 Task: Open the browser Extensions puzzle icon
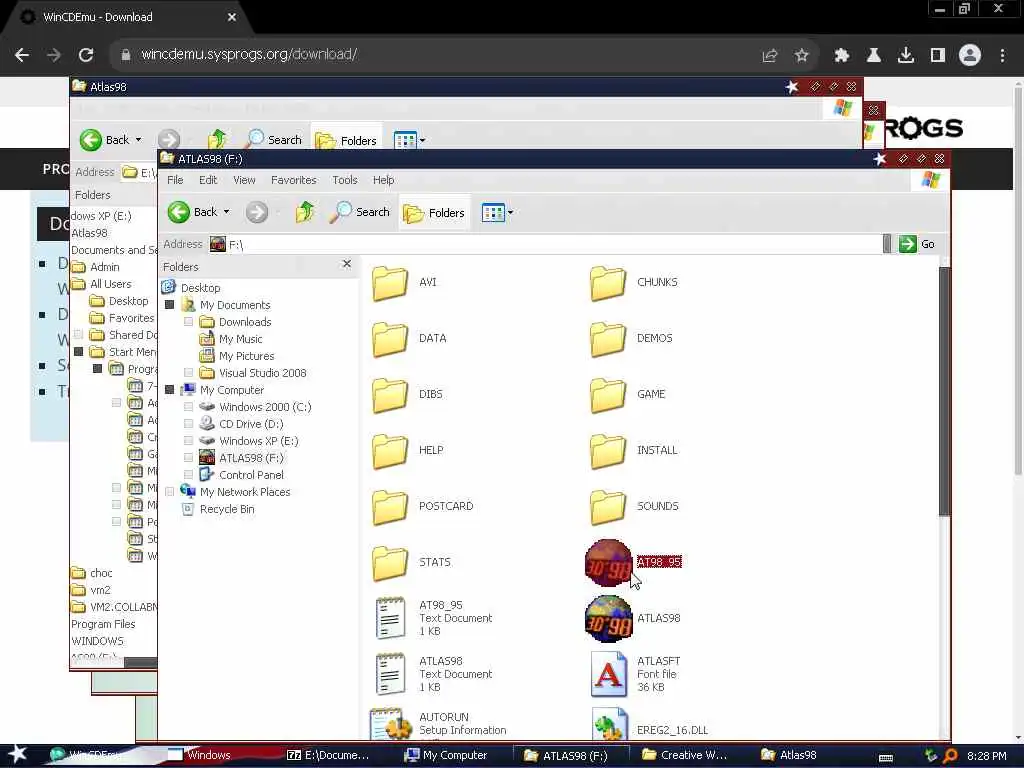pos(841,56)
